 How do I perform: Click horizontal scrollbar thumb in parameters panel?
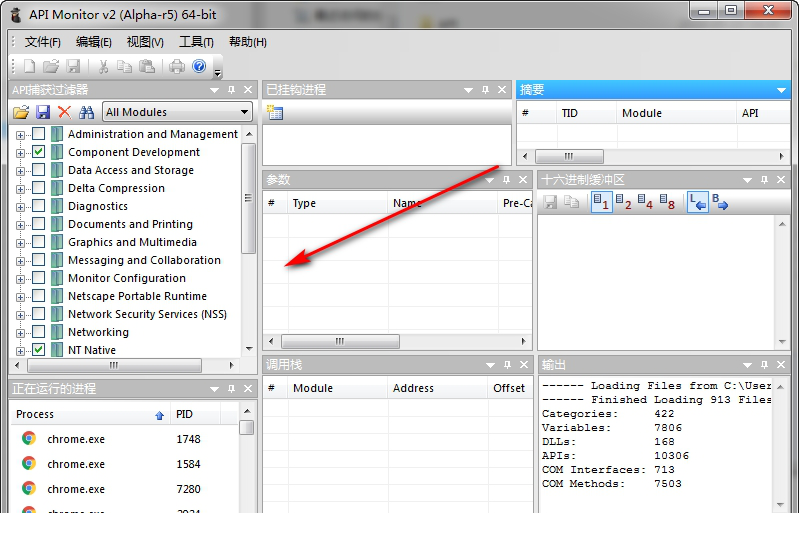tap(340, 341)
